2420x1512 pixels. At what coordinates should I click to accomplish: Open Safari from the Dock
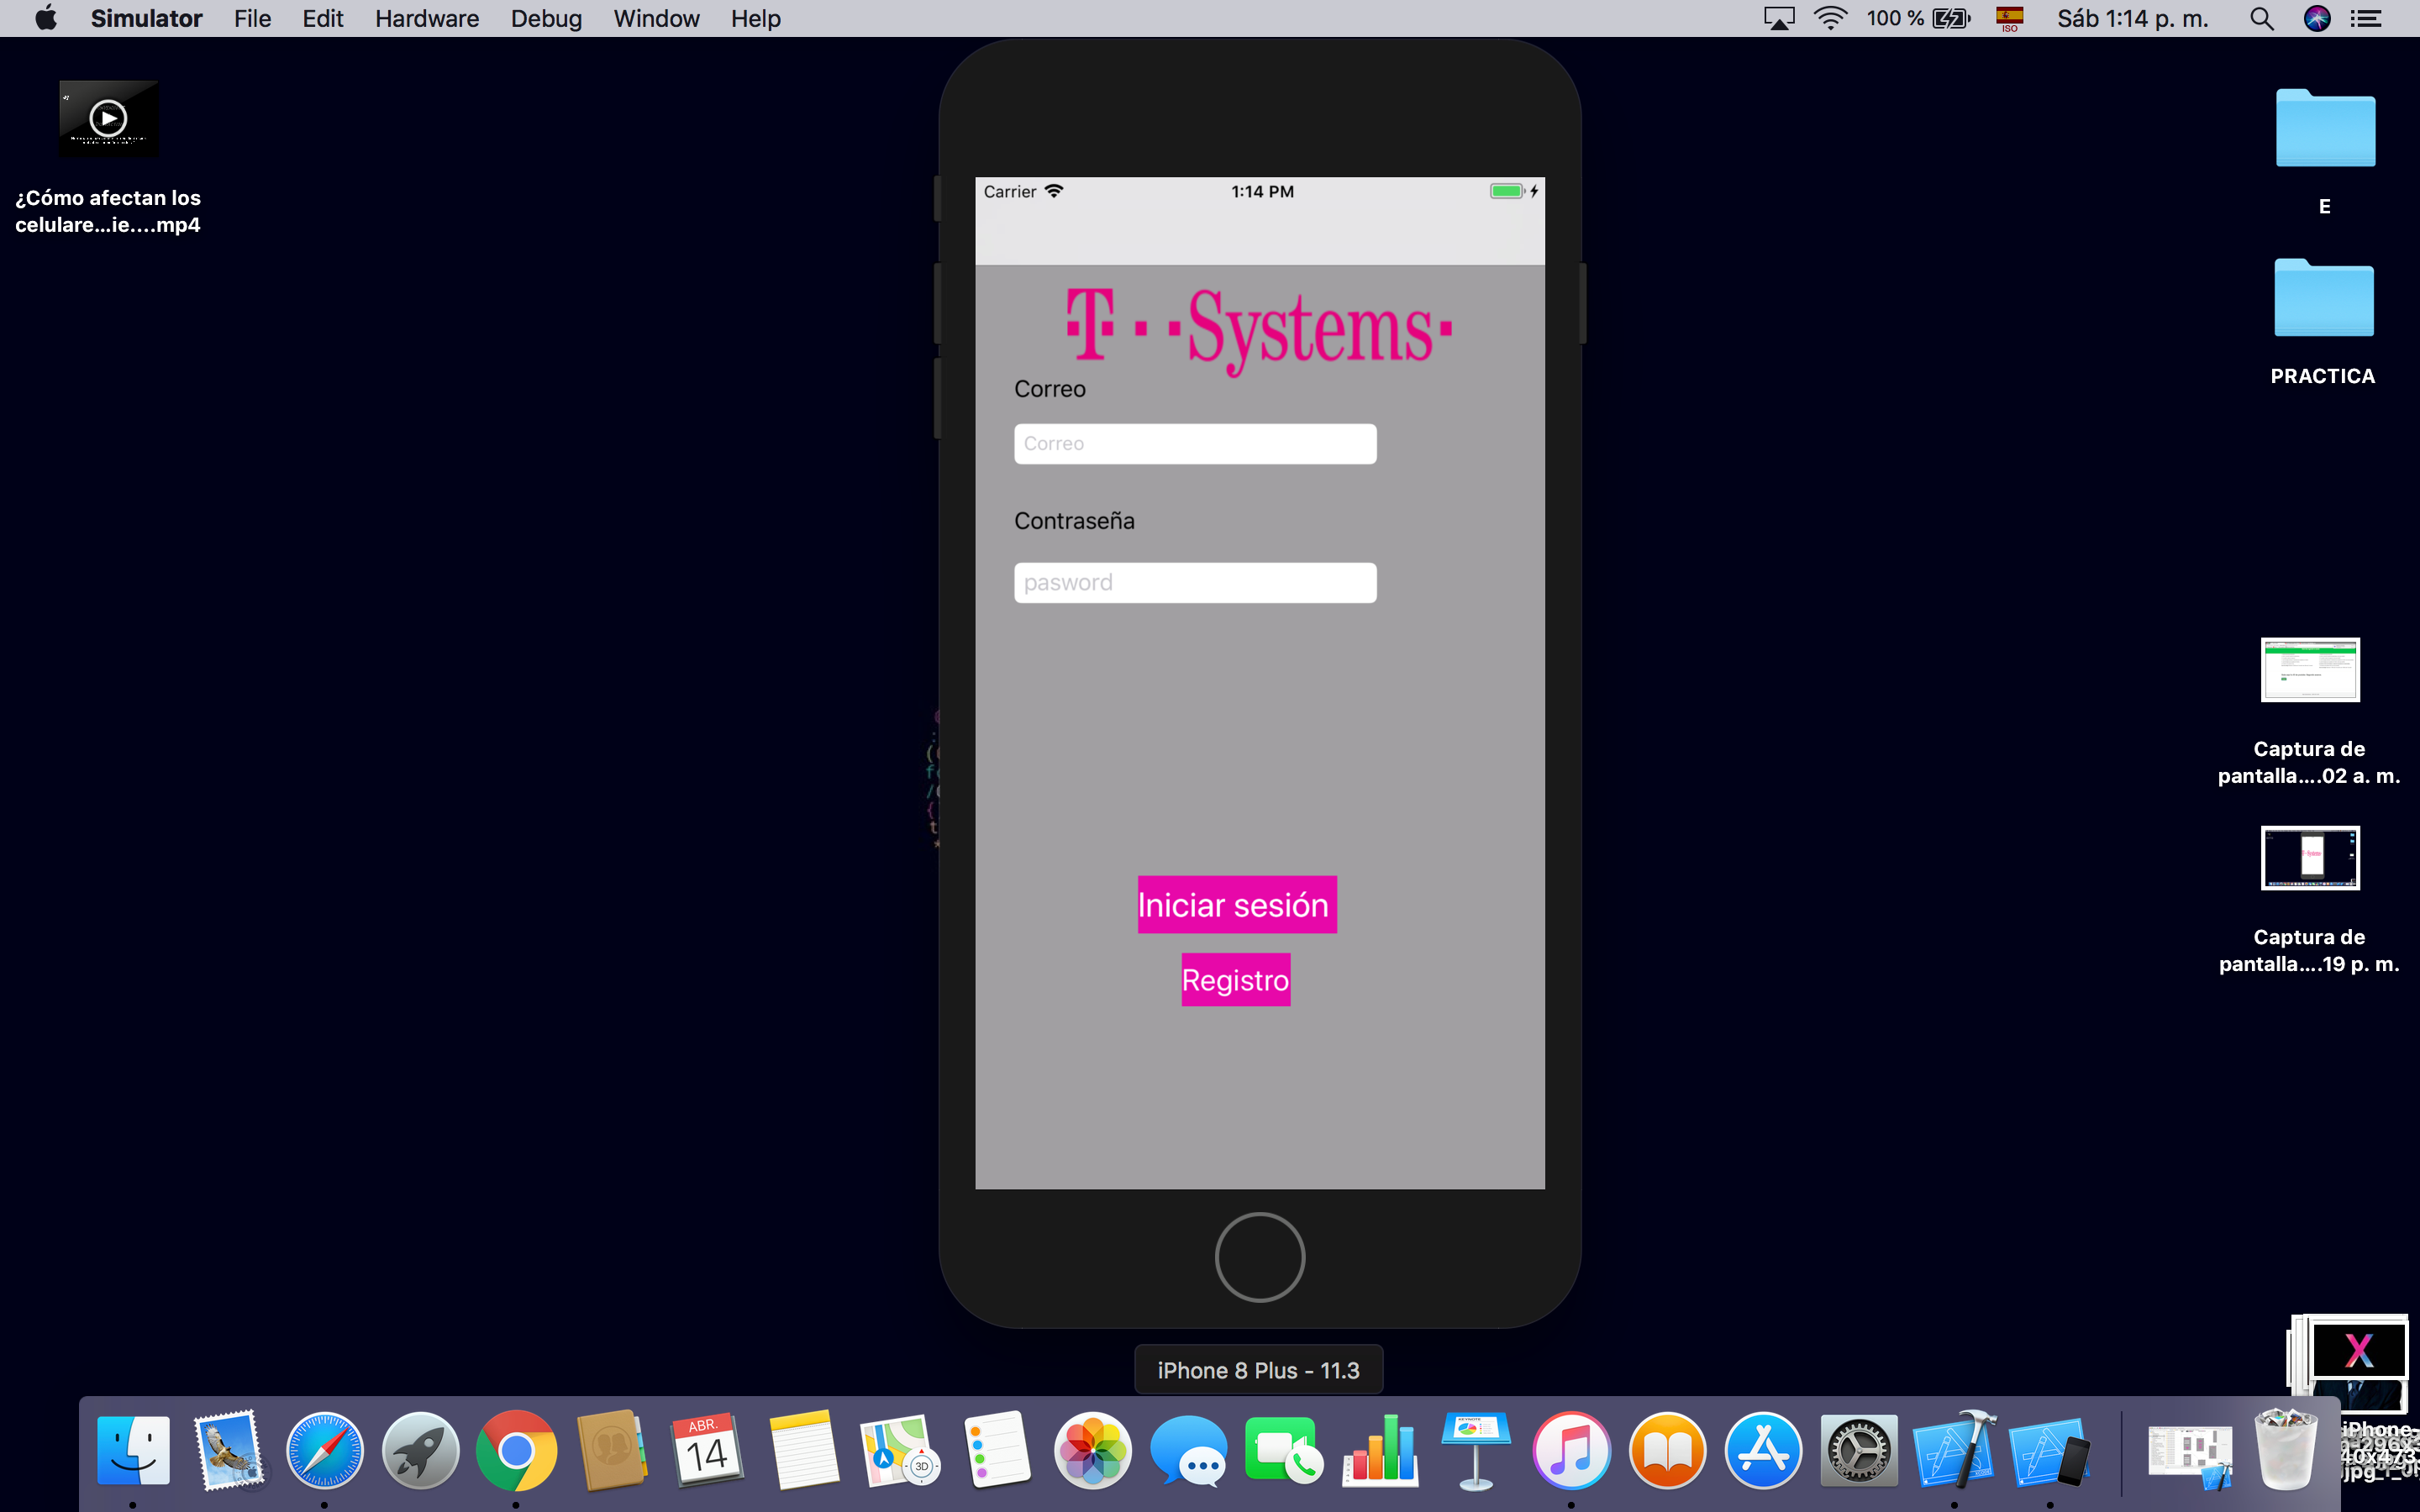324,1450
